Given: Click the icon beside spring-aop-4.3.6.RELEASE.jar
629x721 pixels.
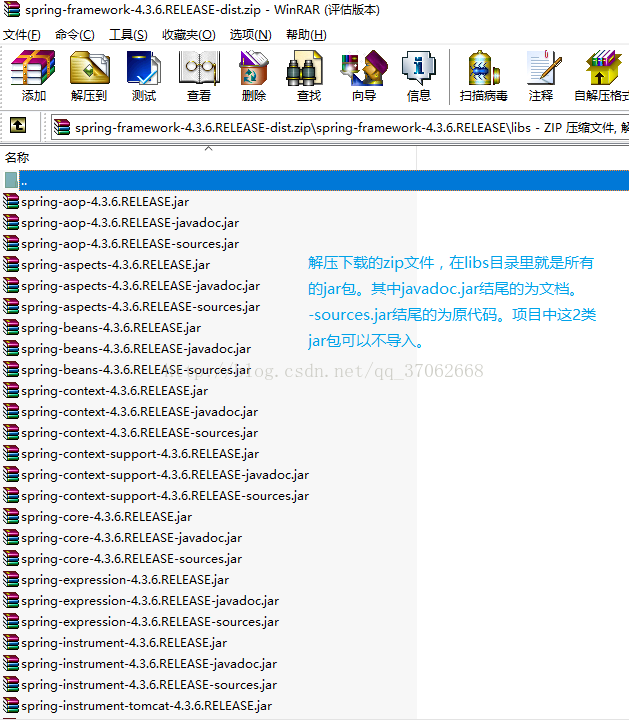Looking at the screenshot, I should click(11, 201).
